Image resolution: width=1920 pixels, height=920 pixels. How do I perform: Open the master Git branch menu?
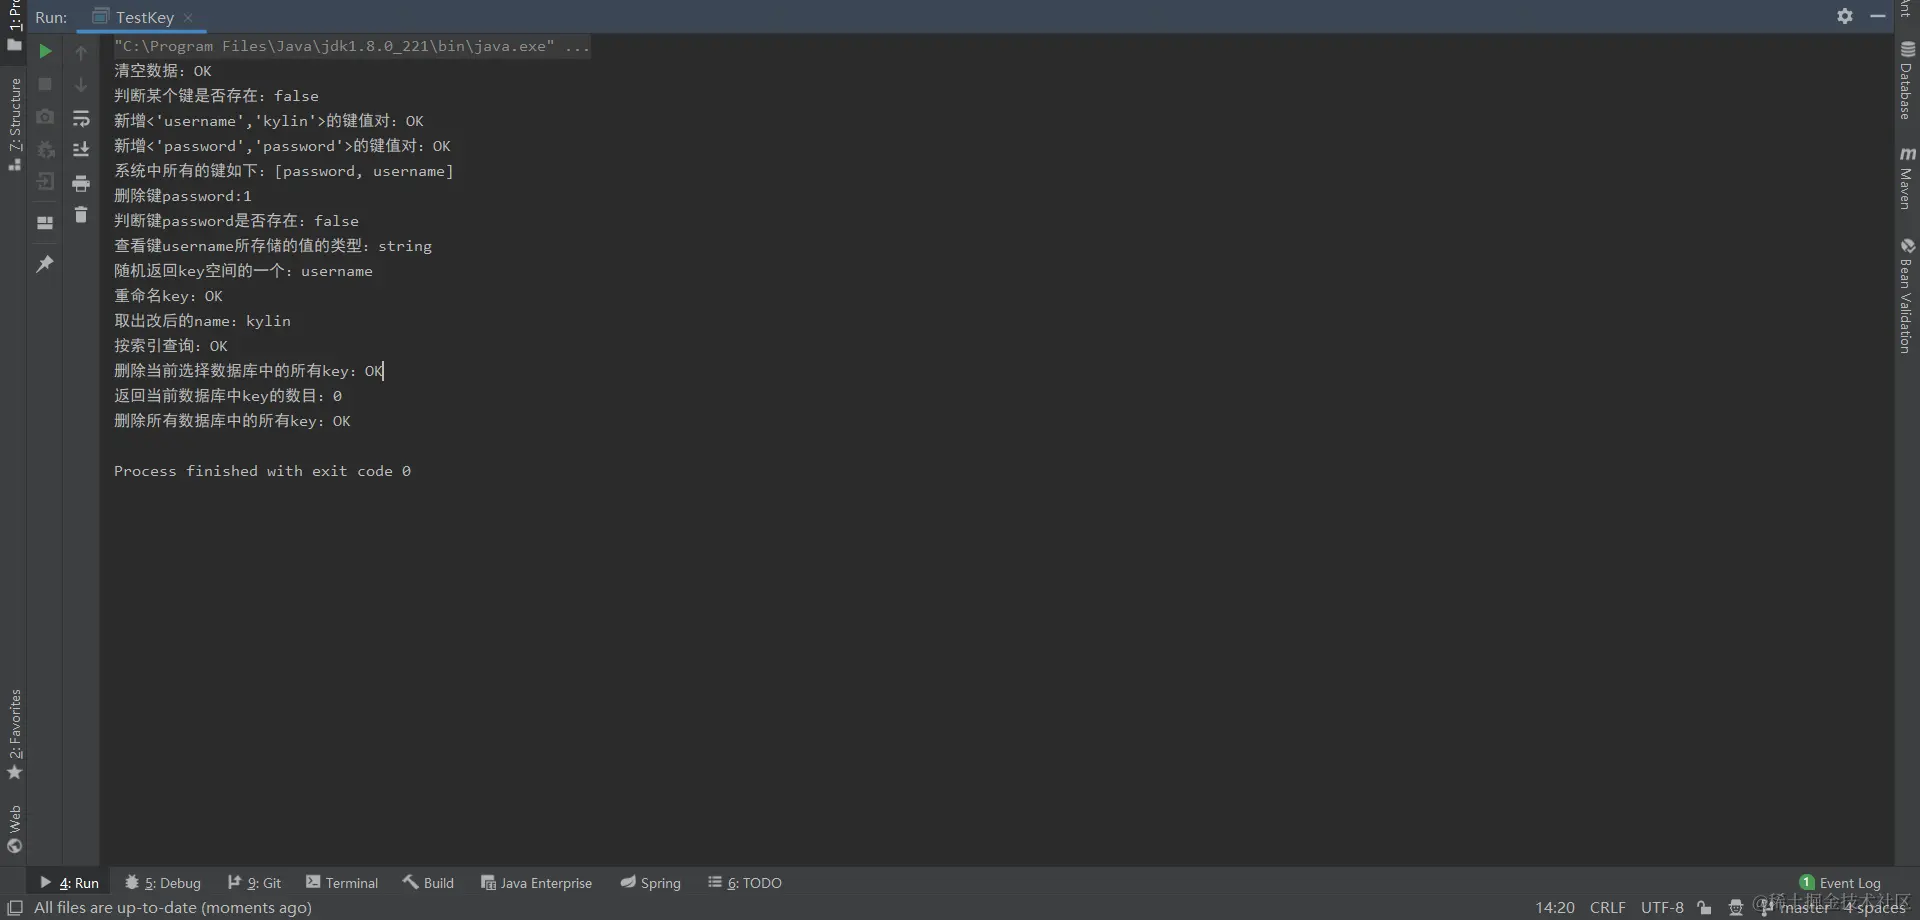click(x=1796, y=908)
